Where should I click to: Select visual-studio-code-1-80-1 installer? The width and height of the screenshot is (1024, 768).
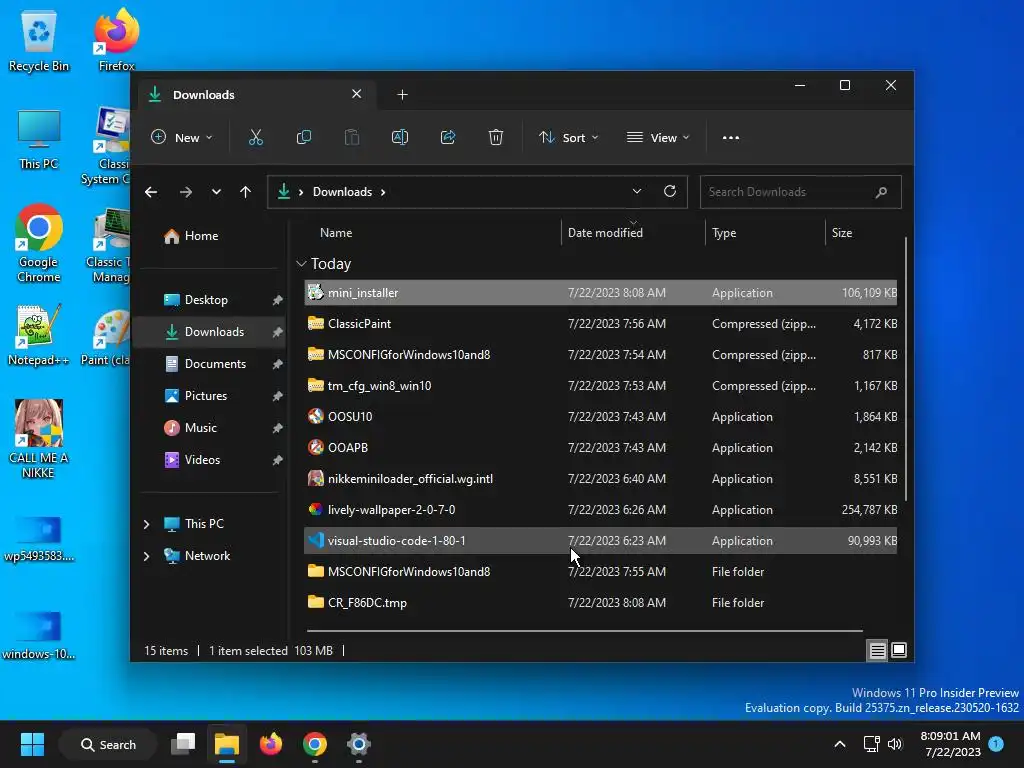click(x=600, y=541)
